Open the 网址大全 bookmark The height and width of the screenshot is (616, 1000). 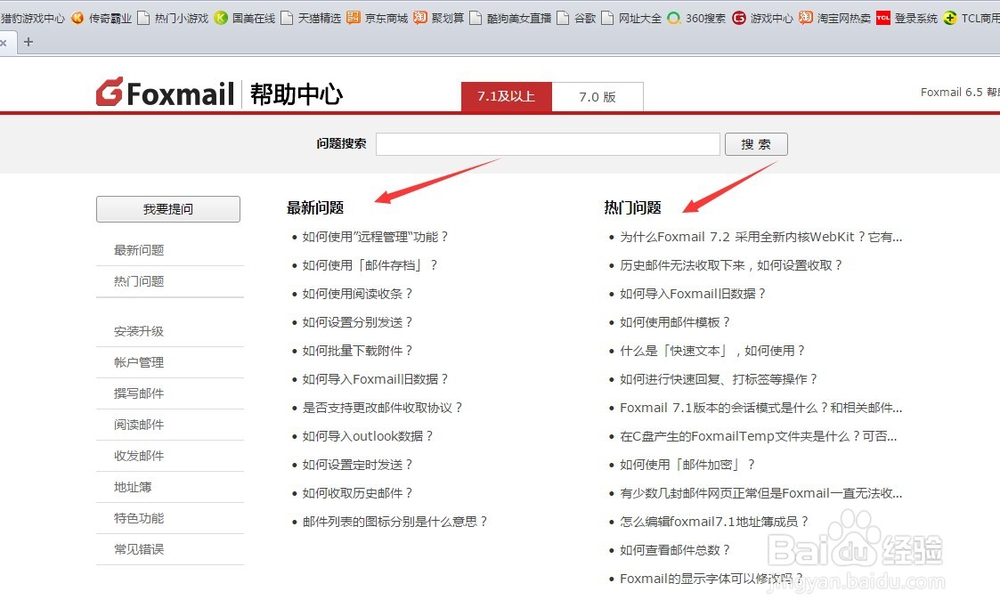(631, 18)
